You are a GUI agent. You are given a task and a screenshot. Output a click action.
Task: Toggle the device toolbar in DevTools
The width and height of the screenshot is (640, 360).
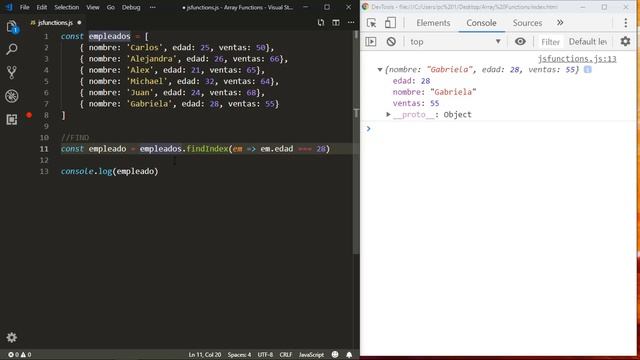coord(390,23)
